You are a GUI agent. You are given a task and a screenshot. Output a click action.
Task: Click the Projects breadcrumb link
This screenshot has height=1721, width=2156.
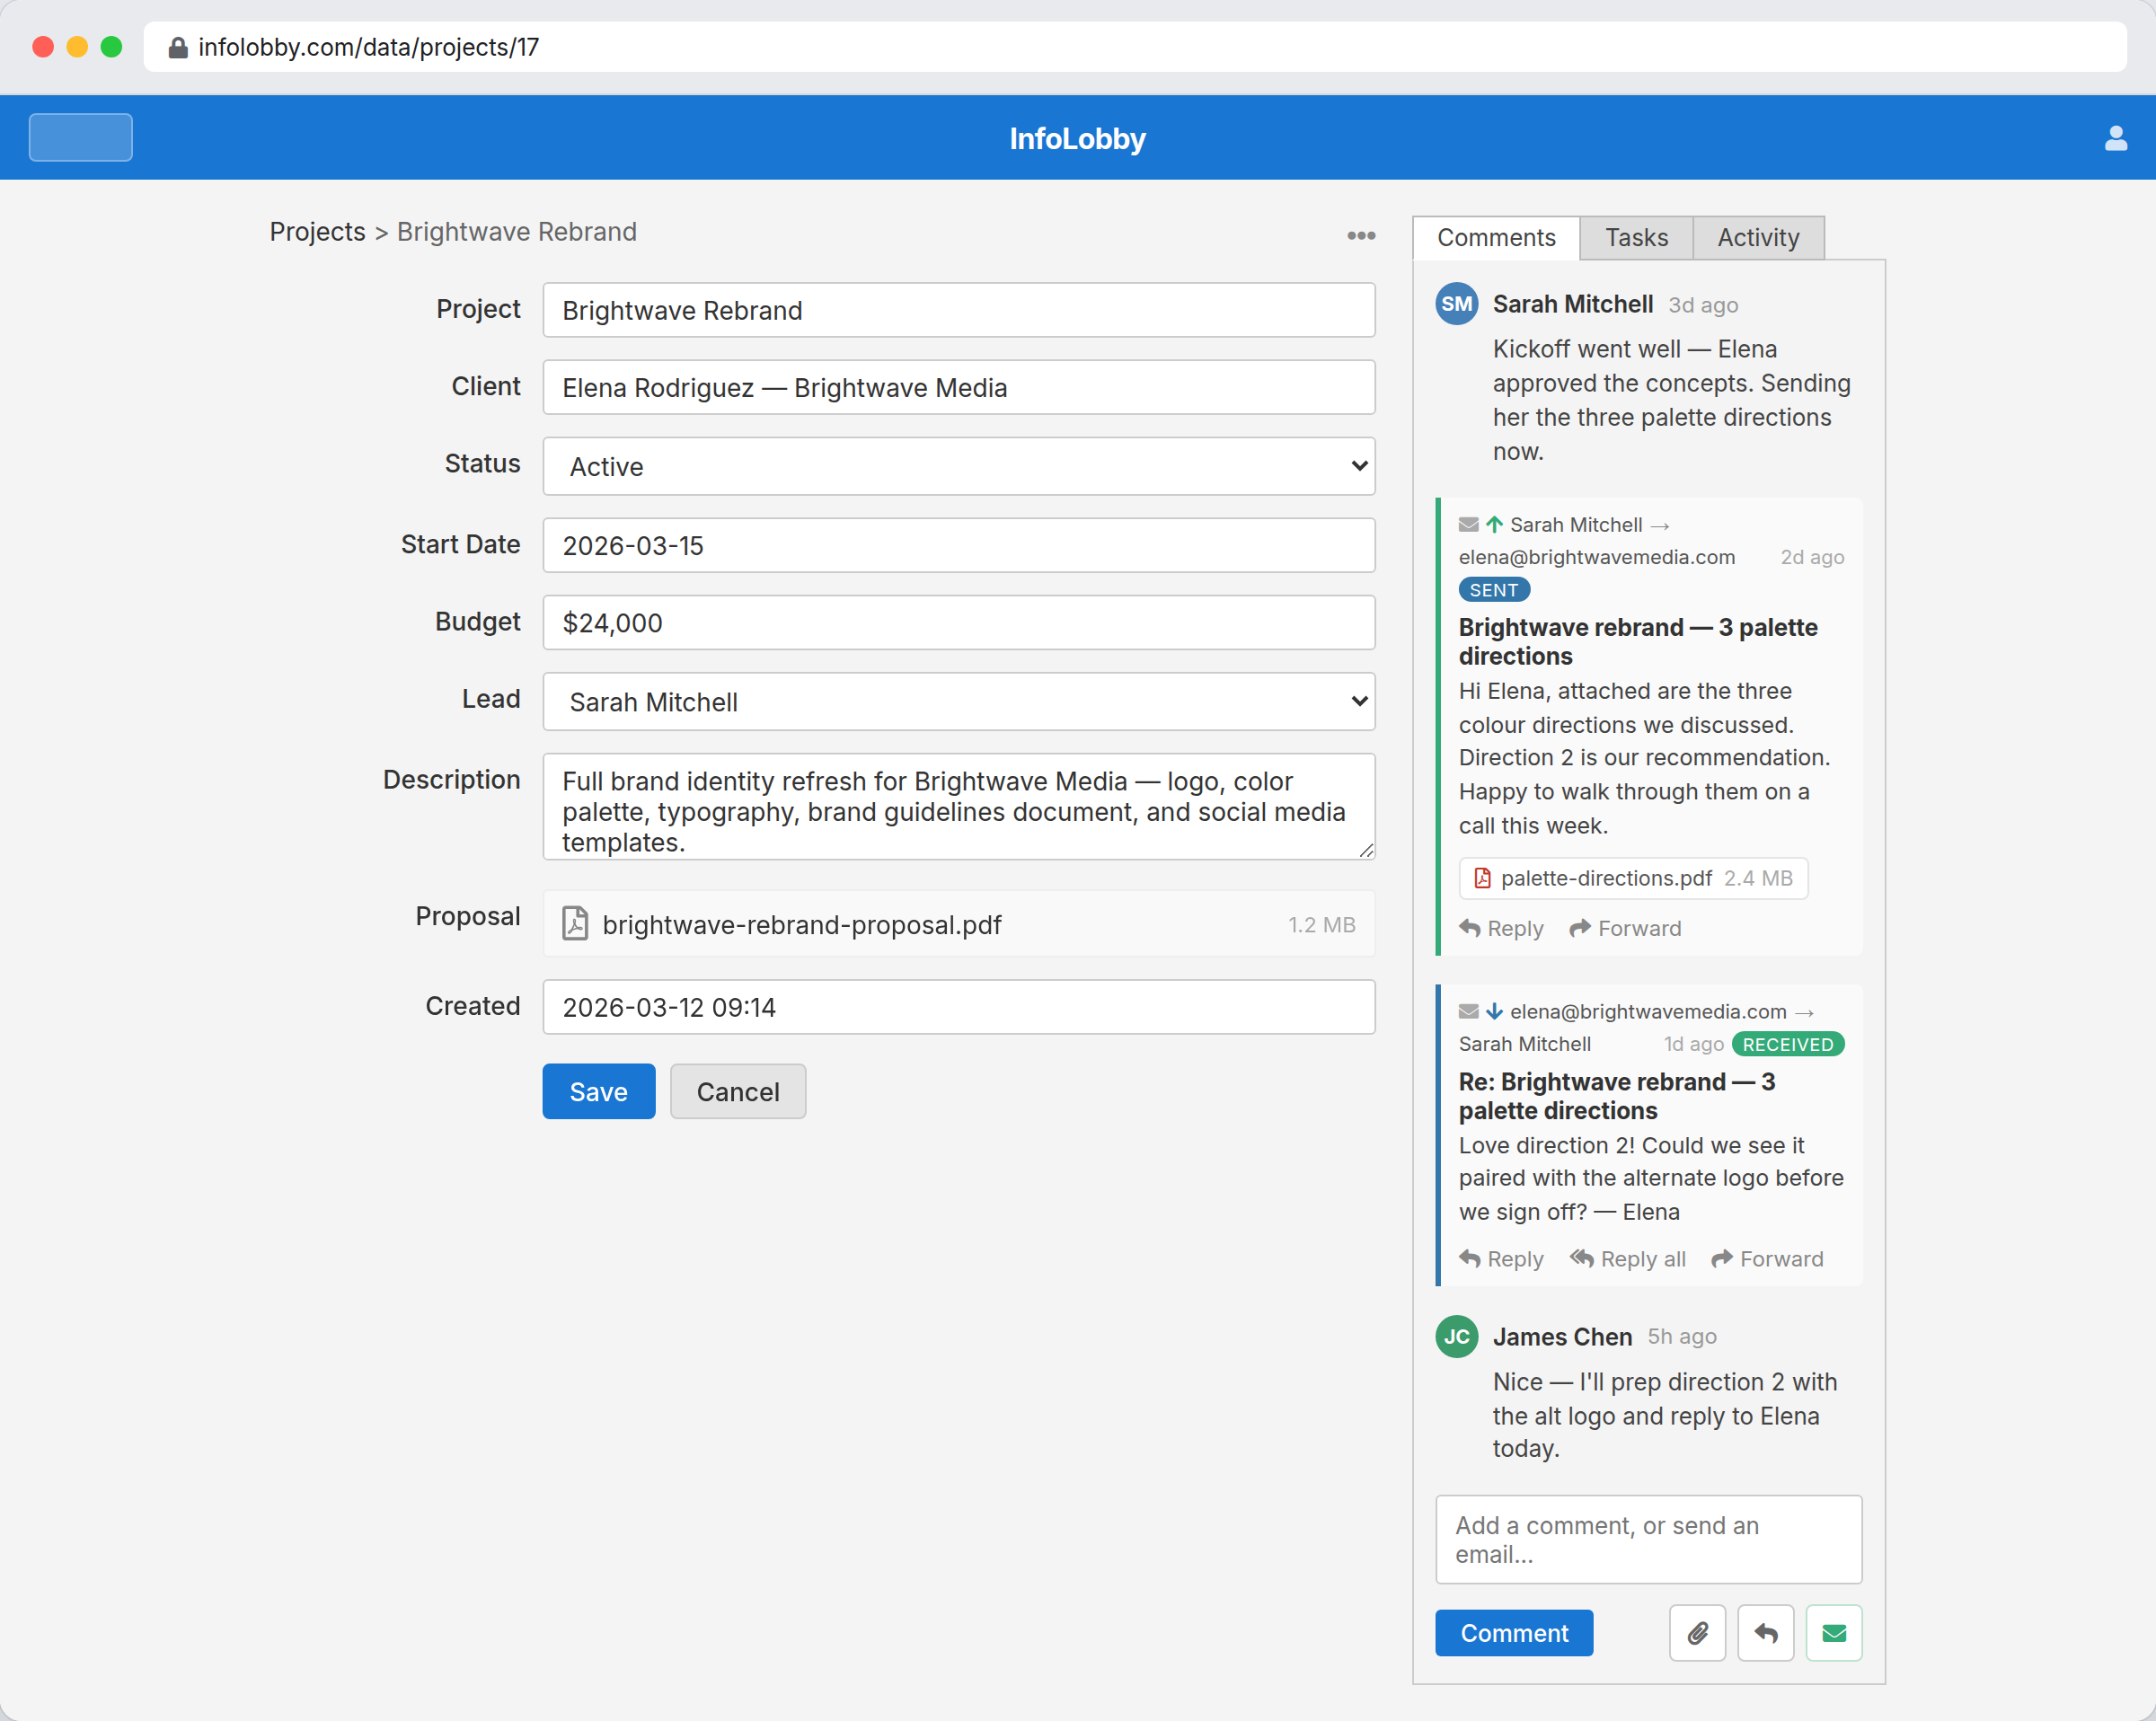click(x=317, y=232)
